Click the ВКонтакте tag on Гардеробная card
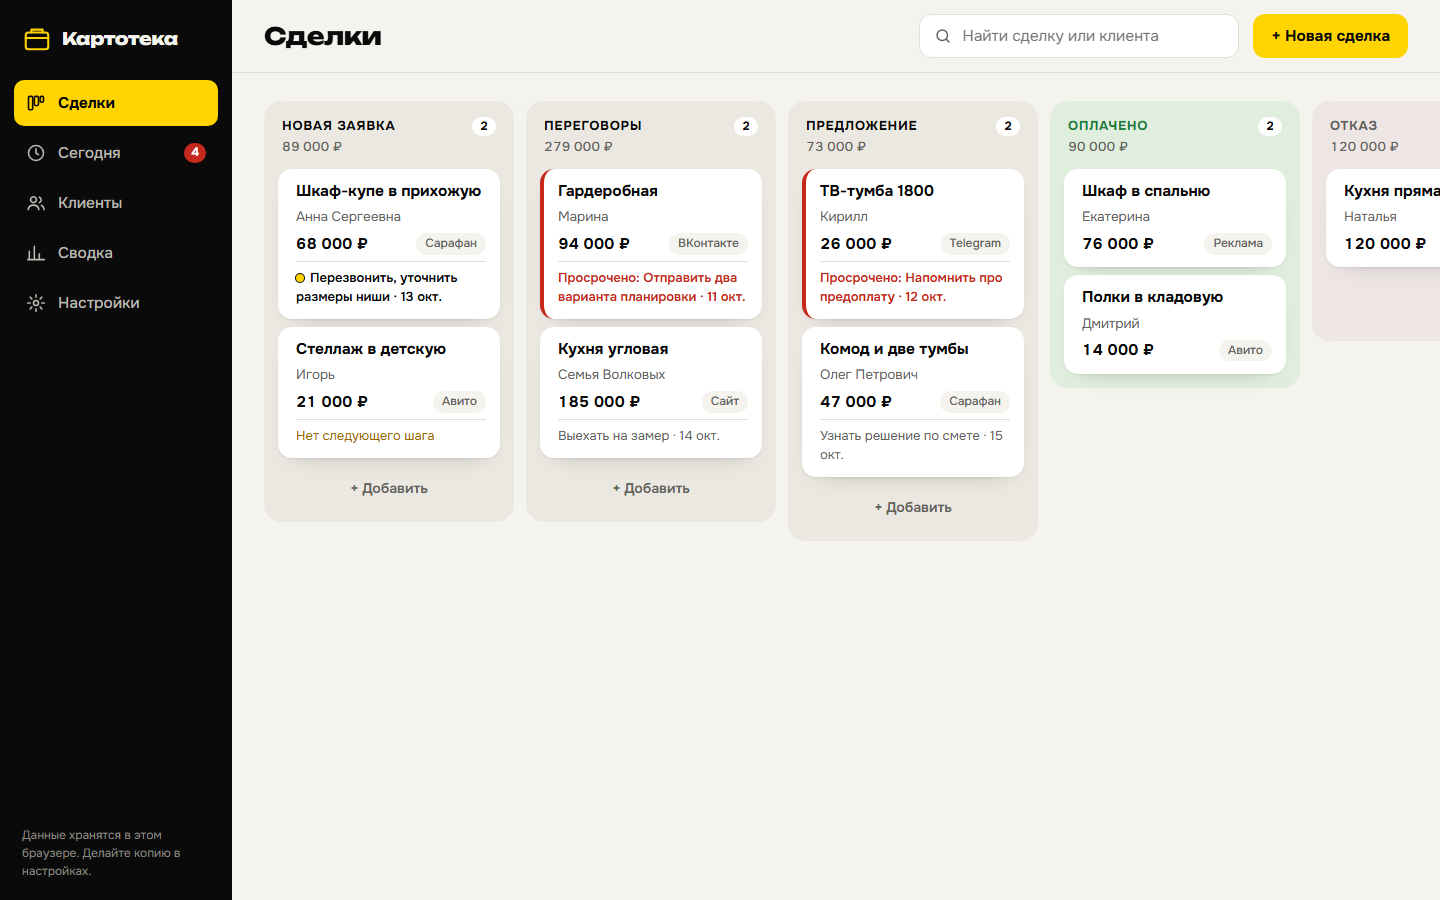 tap(708, 243)
